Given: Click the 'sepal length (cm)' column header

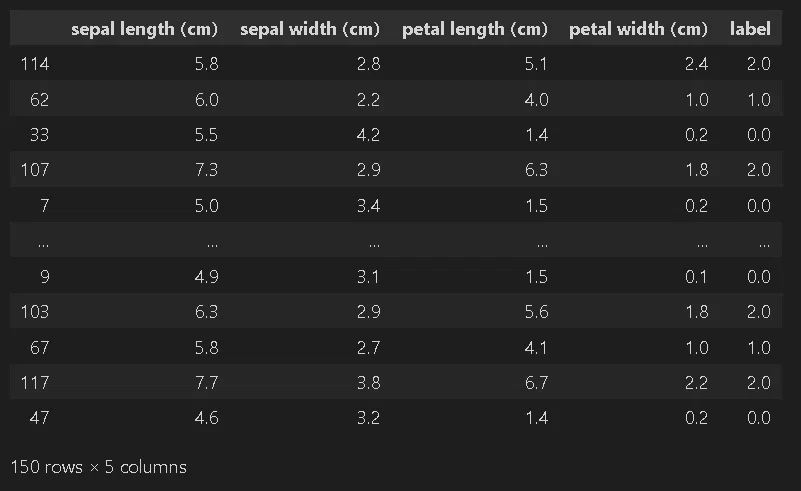Looking at the screenshot, I should point(144,29).
